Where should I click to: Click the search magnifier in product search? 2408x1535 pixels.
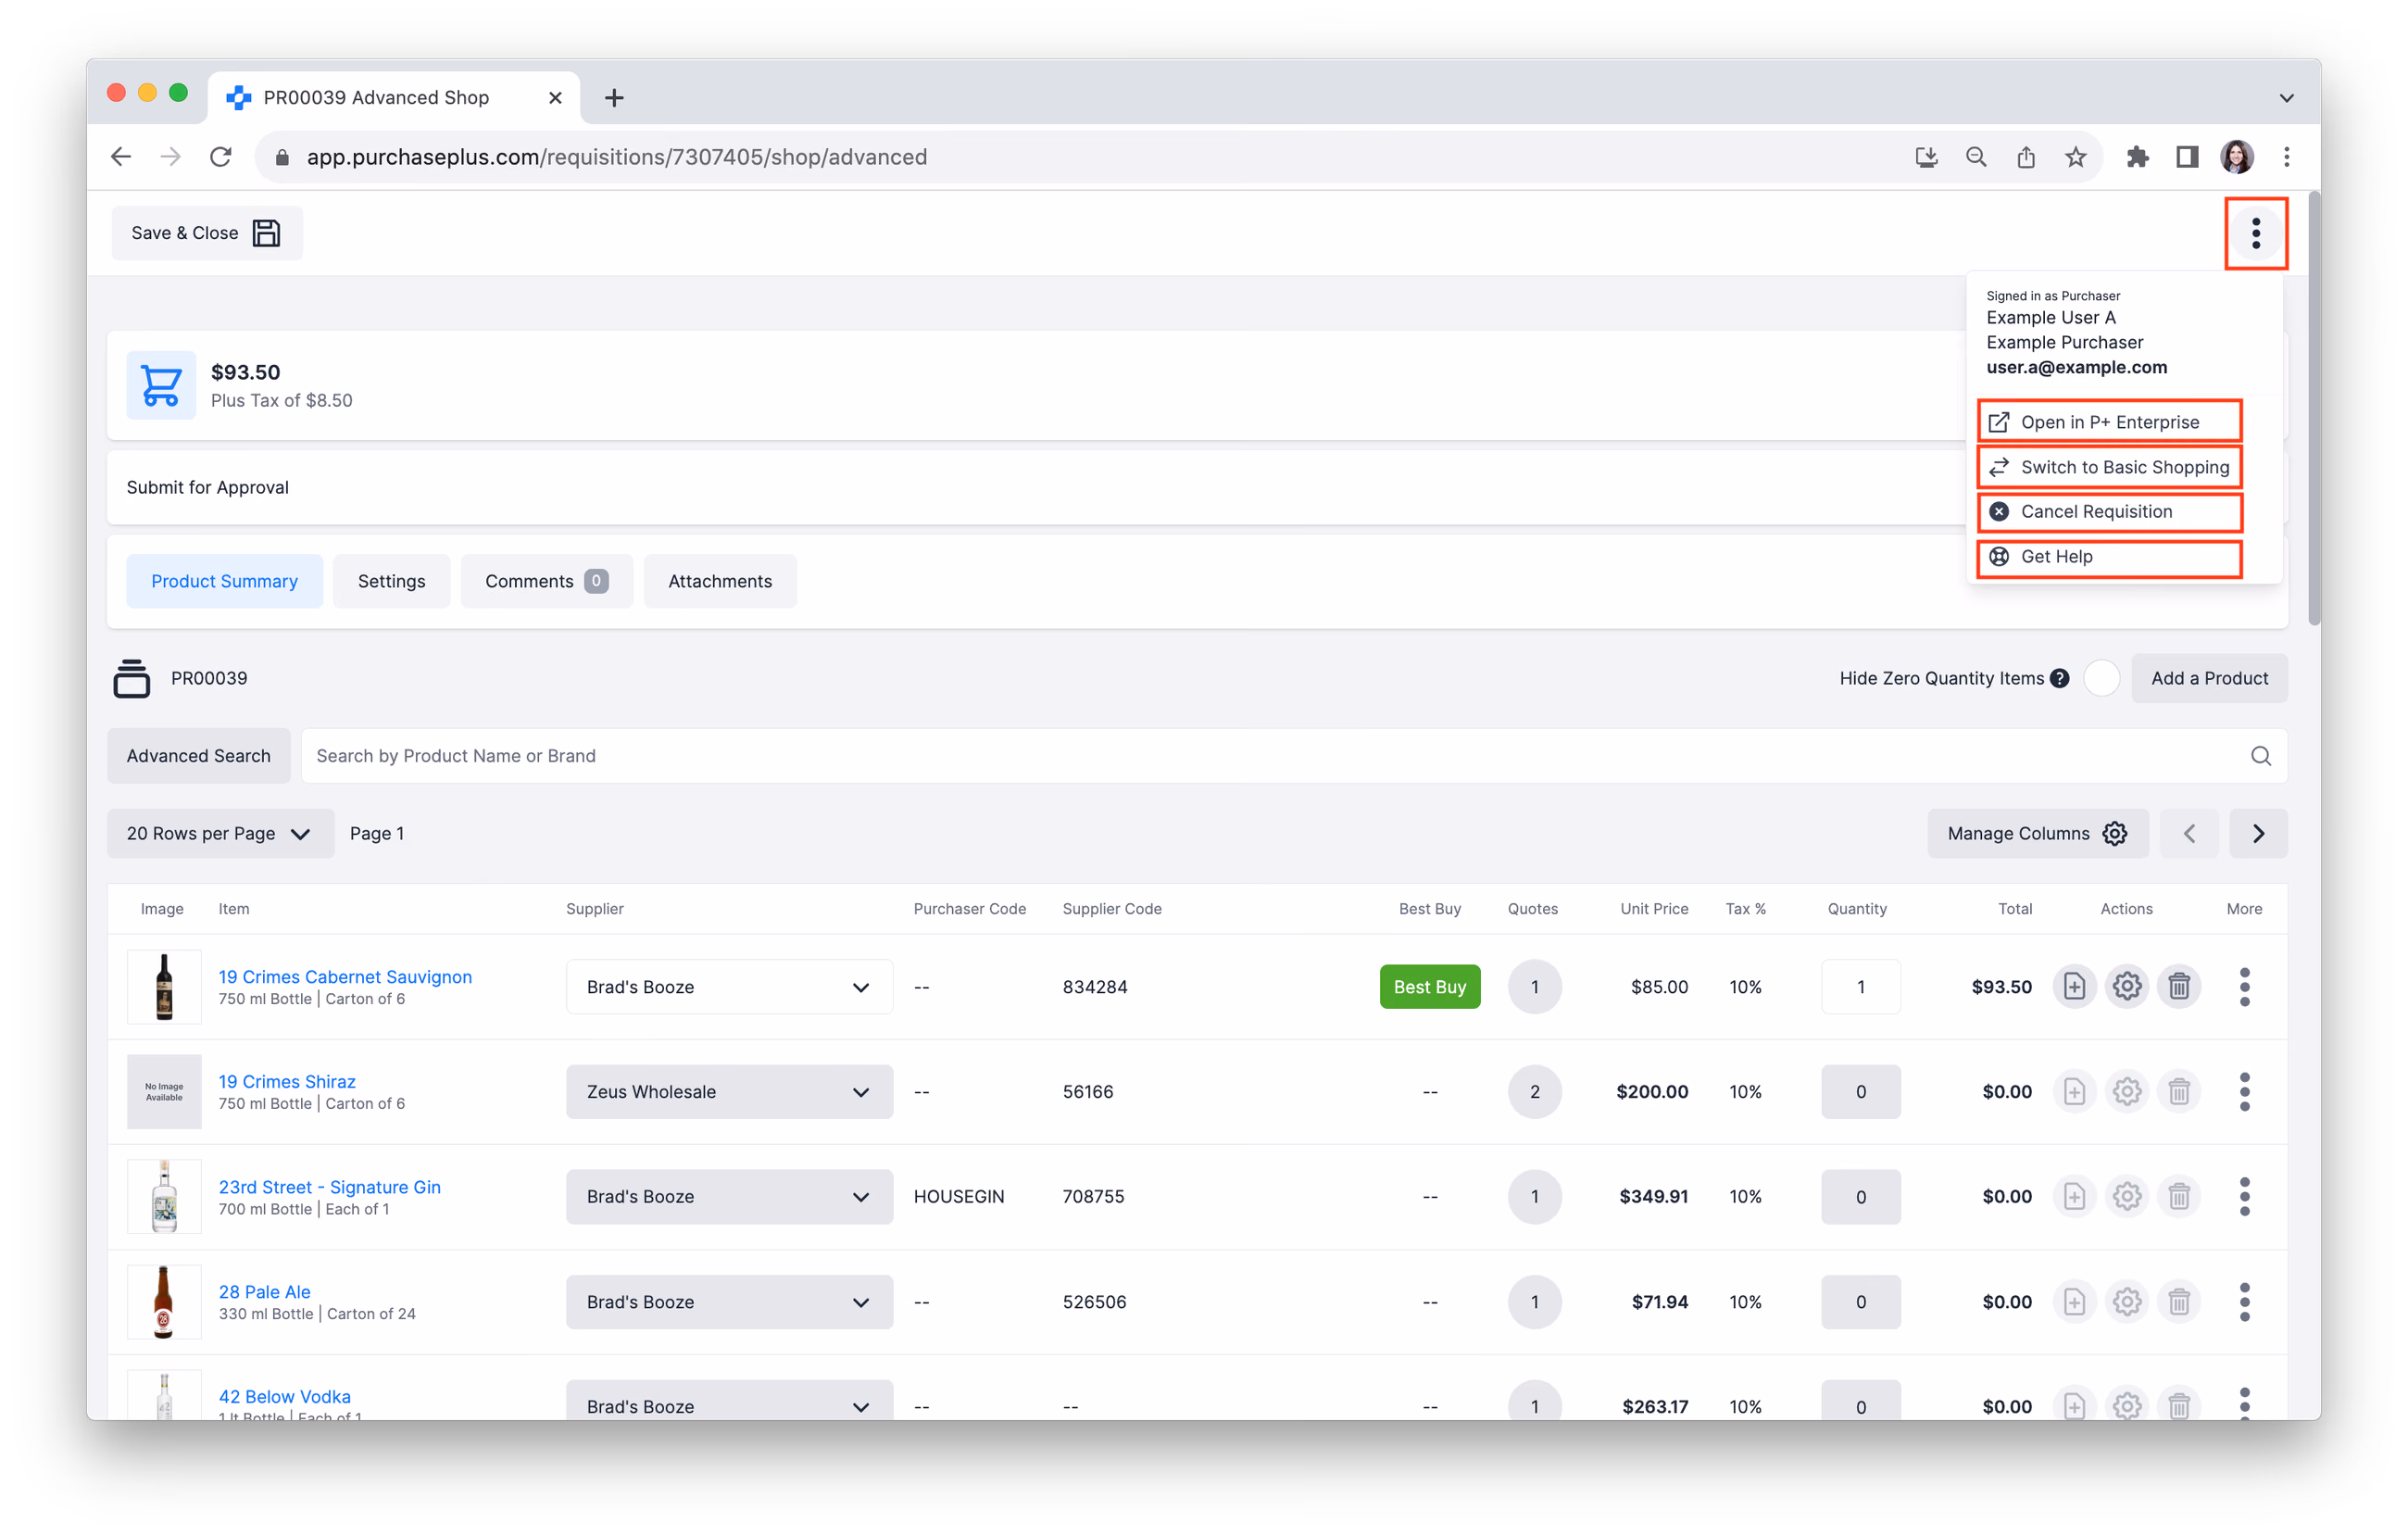click(x=2260, y=756)
